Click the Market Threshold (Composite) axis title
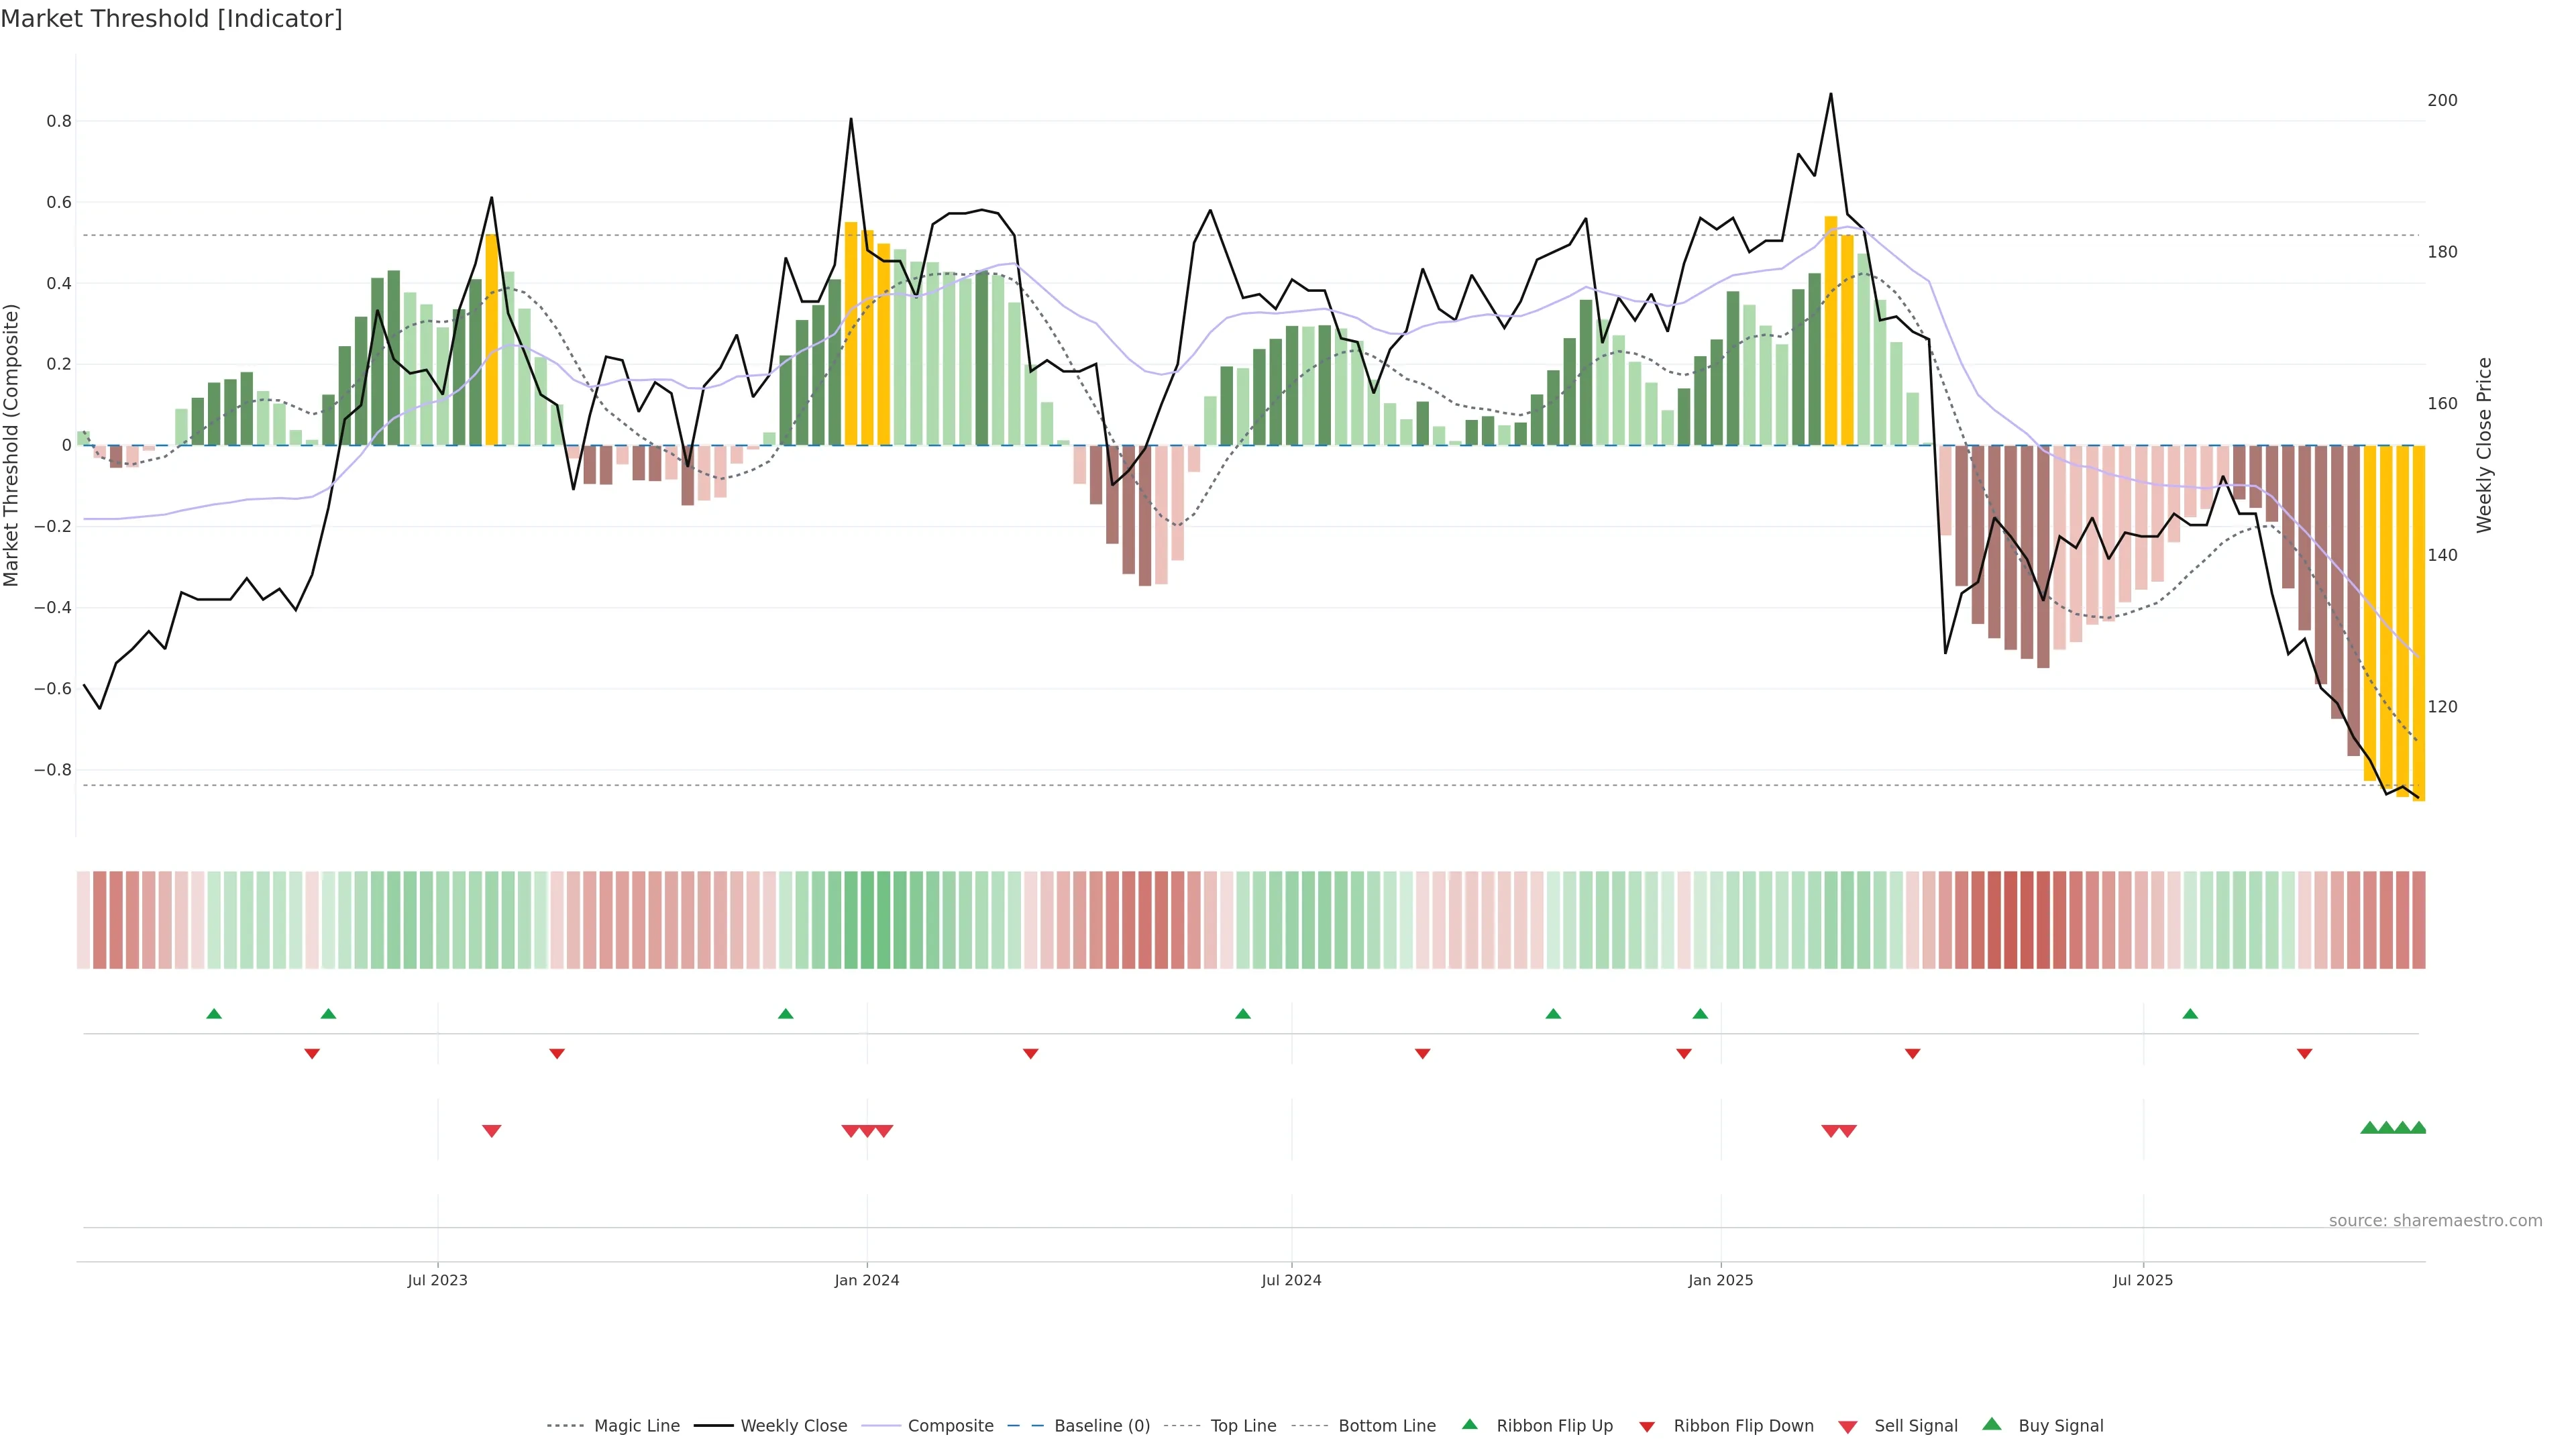The height and width of the screenshot is (1449, 2576). pos(12,445)
